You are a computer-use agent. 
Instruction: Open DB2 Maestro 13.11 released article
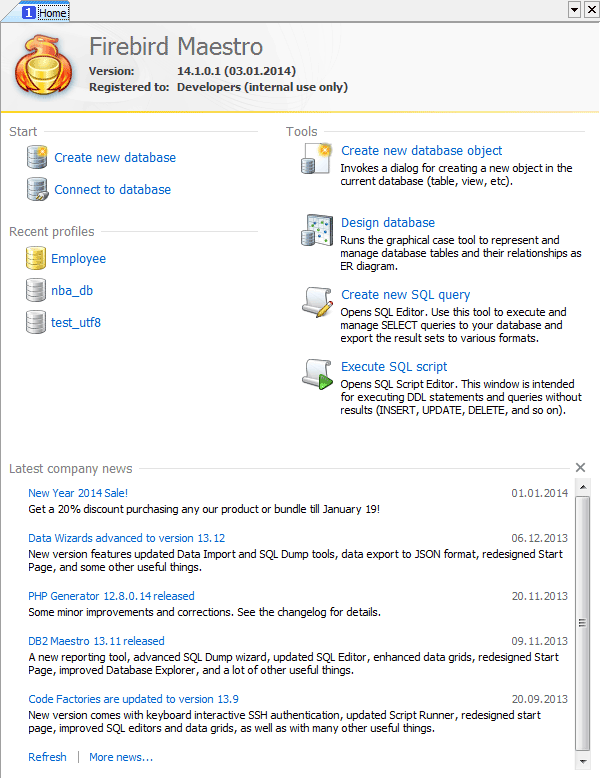point(96,641)
